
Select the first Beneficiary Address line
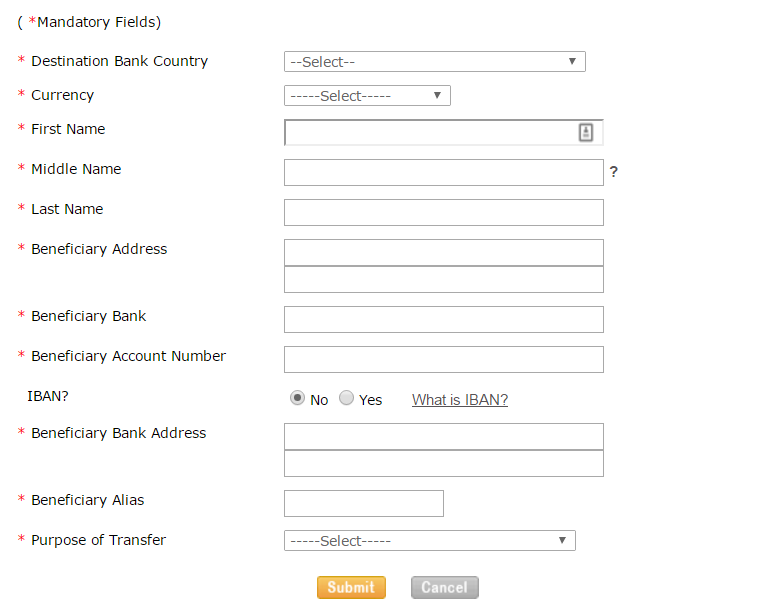tap(444, 252)
